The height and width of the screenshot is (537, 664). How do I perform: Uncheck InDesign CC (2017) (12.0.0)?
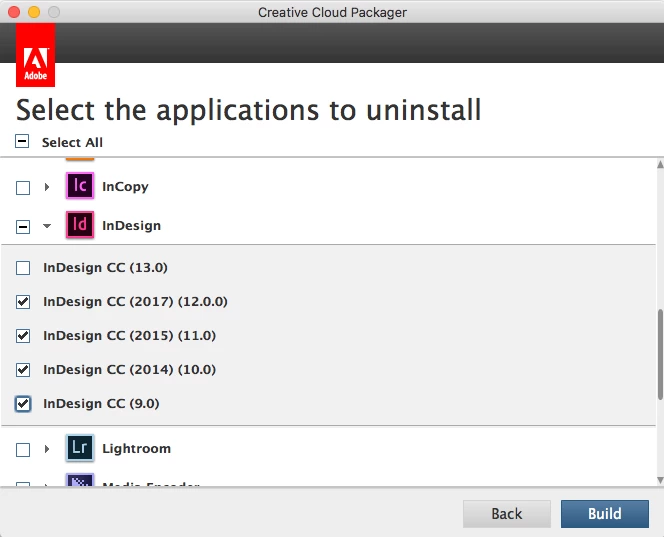pyautogui.click(x=23, y=302)
